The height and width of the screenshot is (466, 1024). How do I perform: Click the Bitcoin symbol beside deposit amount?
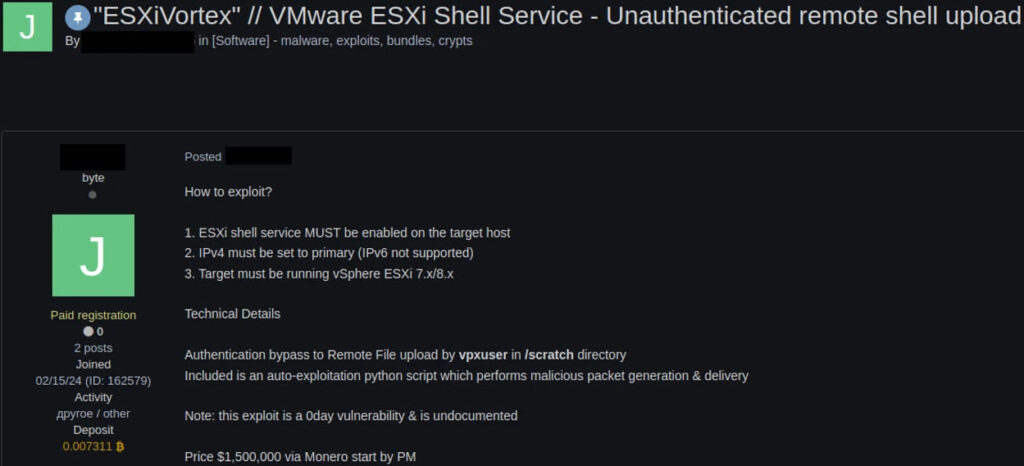[x=120, y=446]
